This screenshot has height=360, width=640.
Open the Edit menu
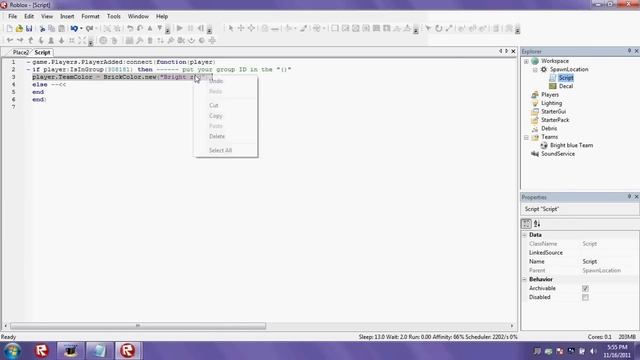(x=29, y=16)
